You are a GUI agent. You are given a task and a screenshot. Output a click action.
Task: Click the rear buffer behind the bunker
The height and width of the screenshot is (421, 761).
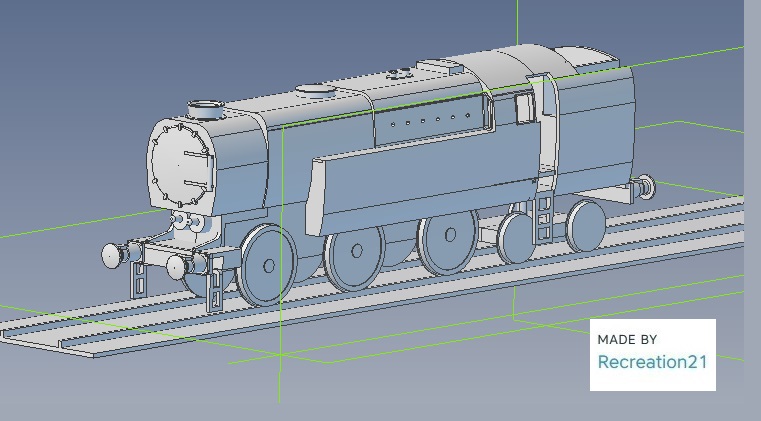click(647, 185)
